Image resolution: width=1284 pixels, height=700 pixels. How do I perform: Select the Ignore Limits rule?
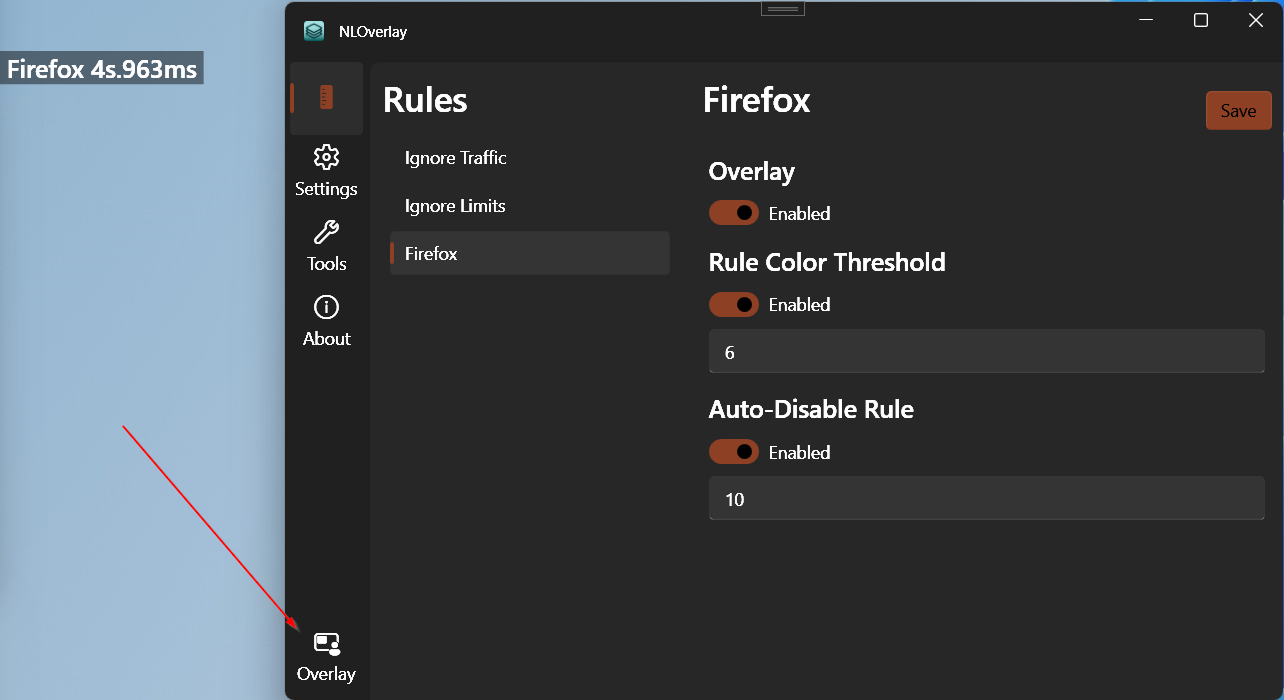(529, 206)
